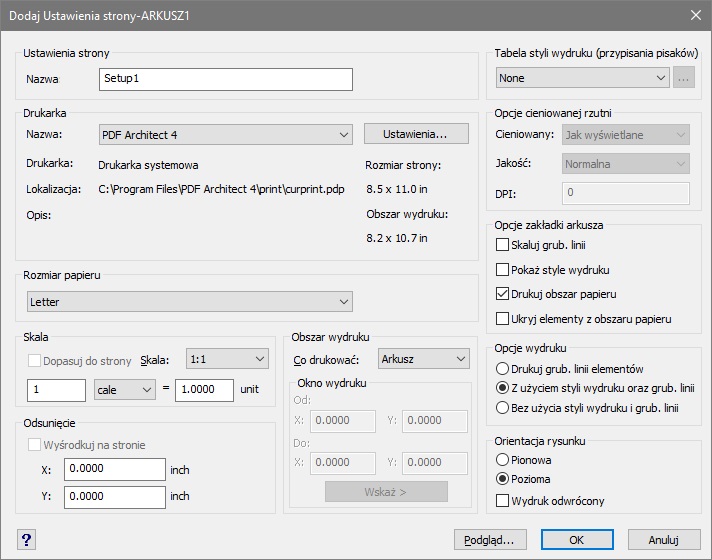Click the Setup1 name input field
This screenshot has width=712, height=560.
pos(226,79)
